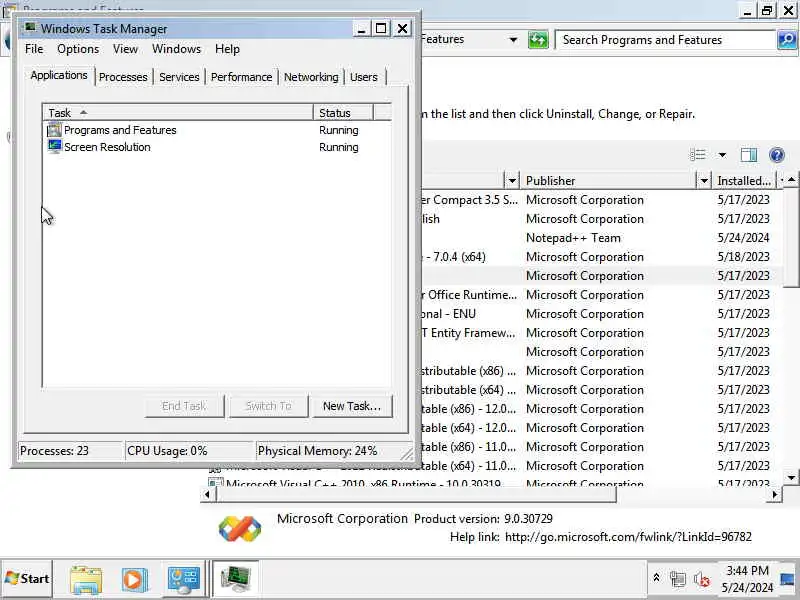Switch to the Users tab
Viewport: 800px width, 600px height.
(364, 77)
